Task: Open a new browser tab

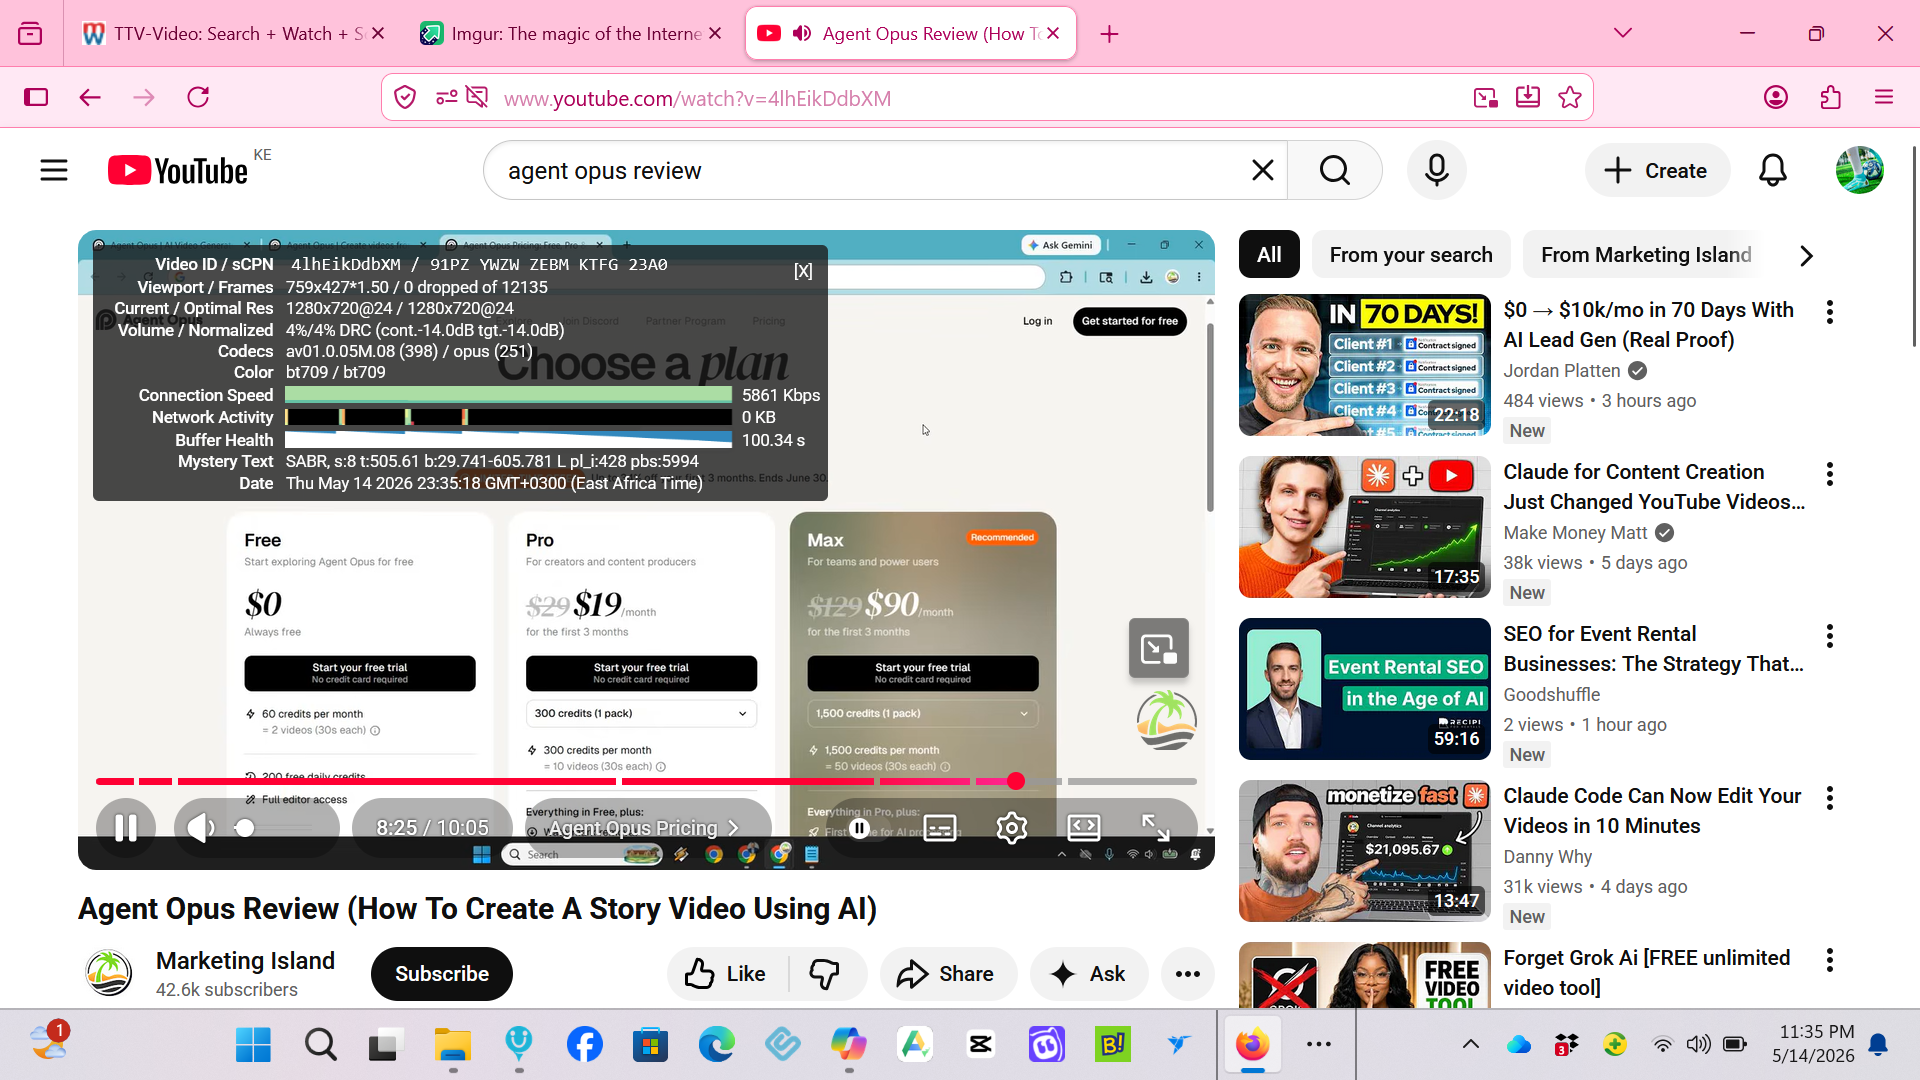Action: 1110,34
